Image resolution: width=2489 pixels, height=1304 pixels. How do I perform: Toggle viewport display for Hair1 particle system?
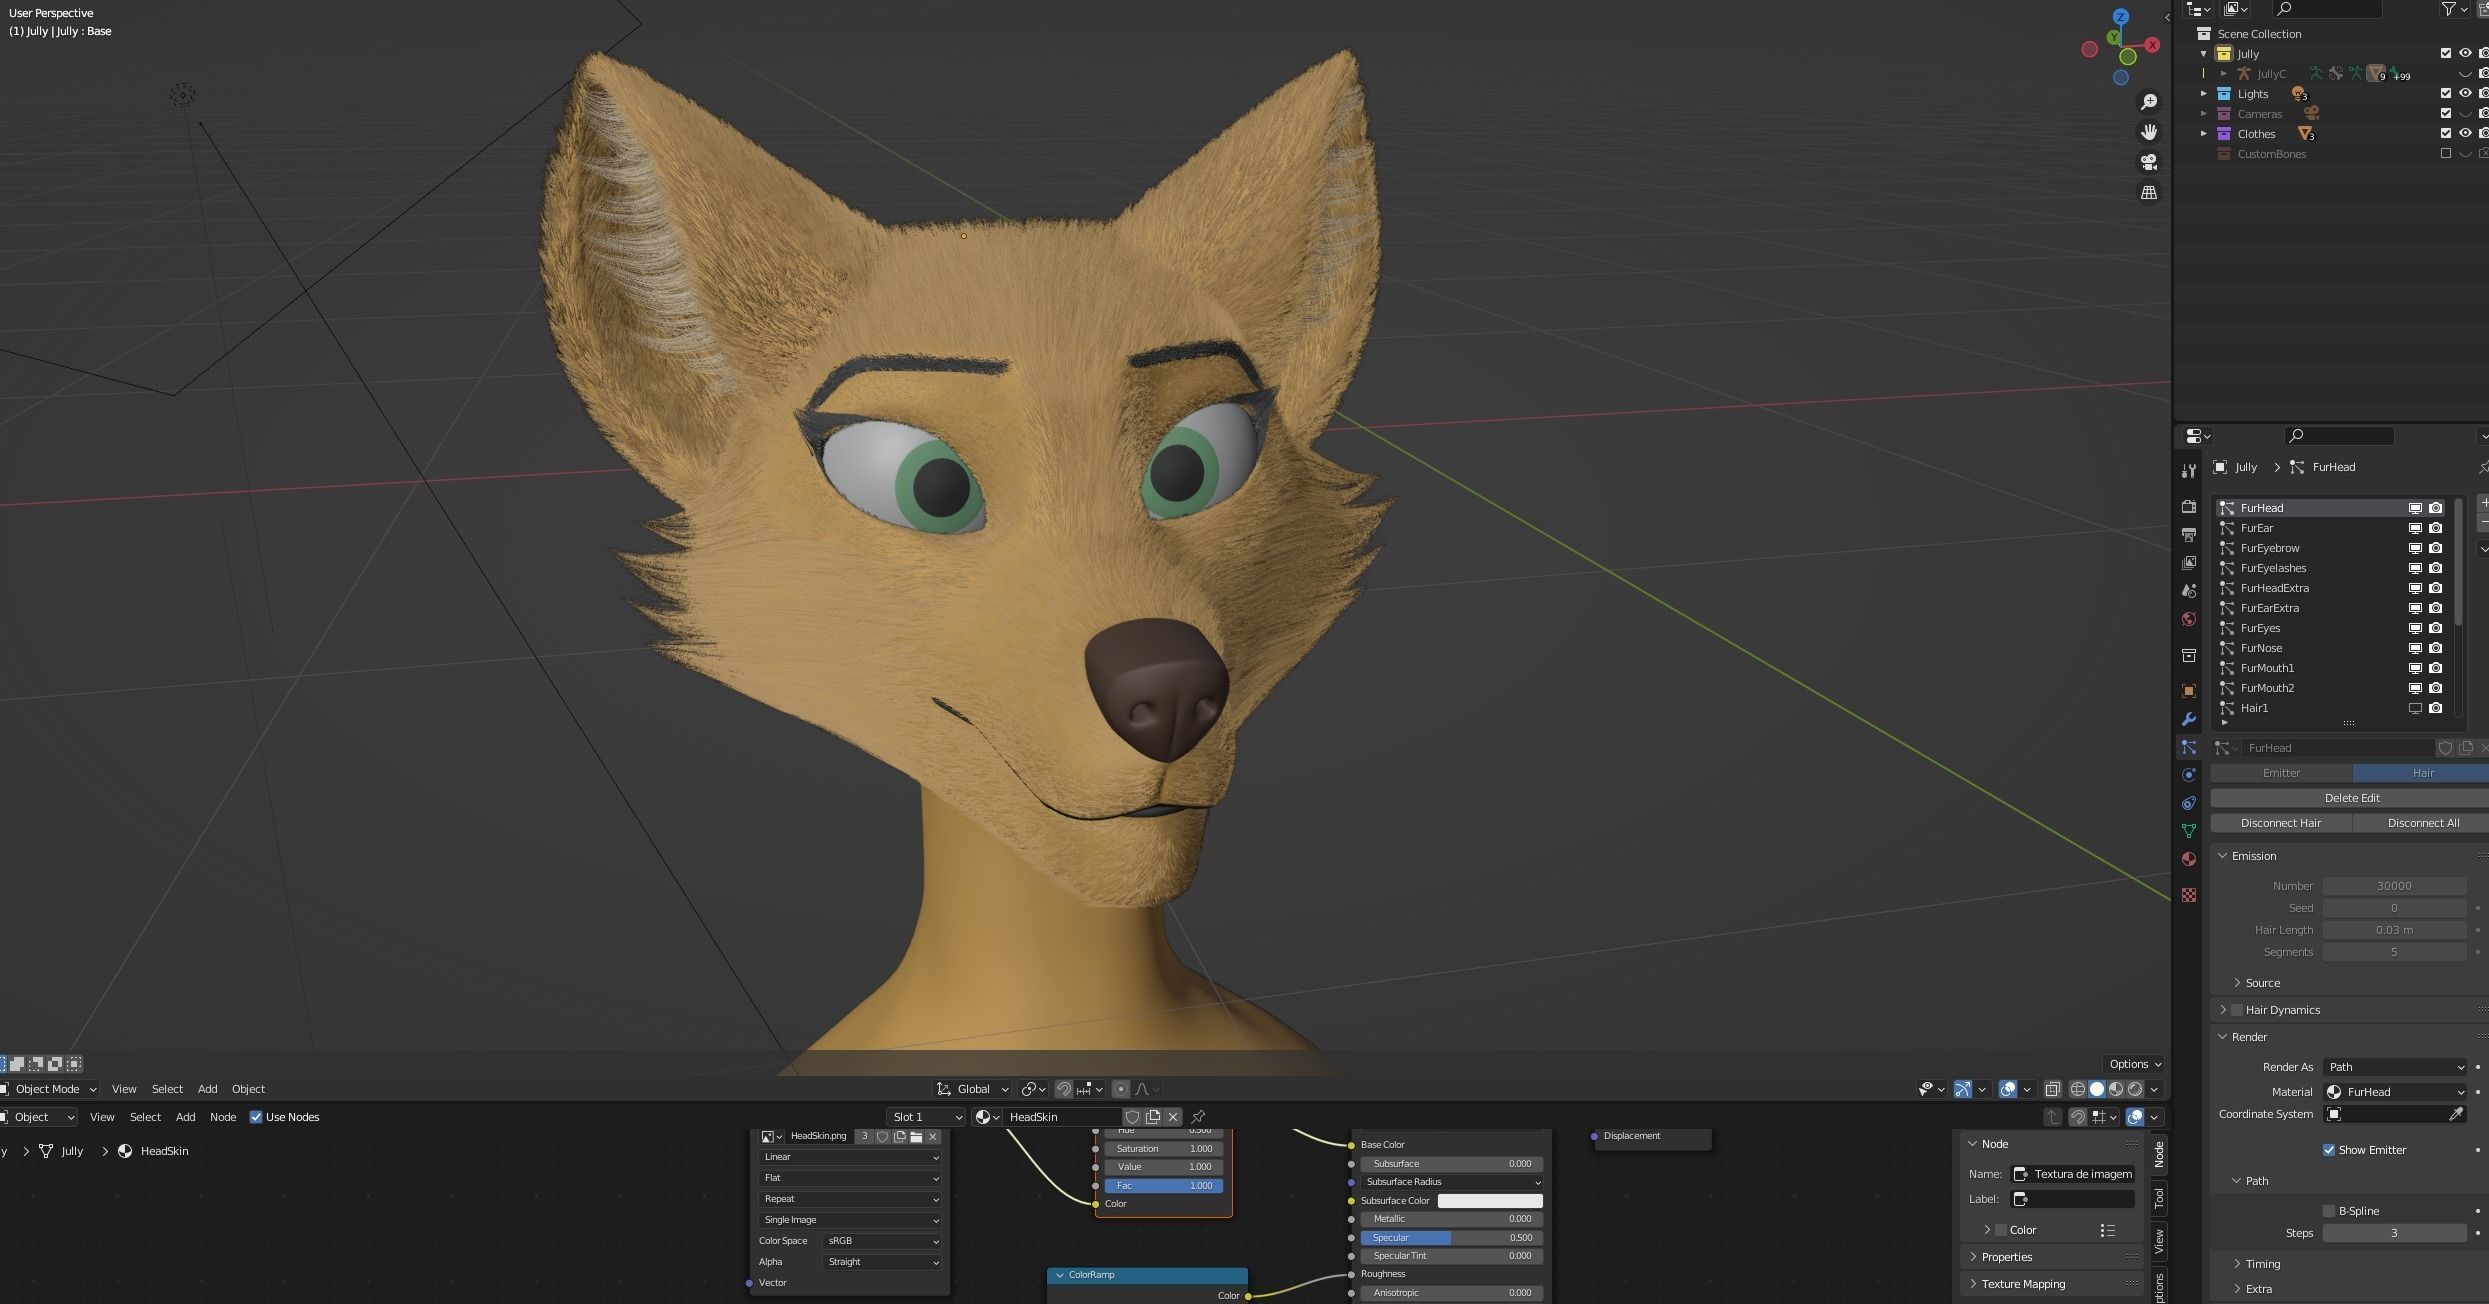point(2415,708)
